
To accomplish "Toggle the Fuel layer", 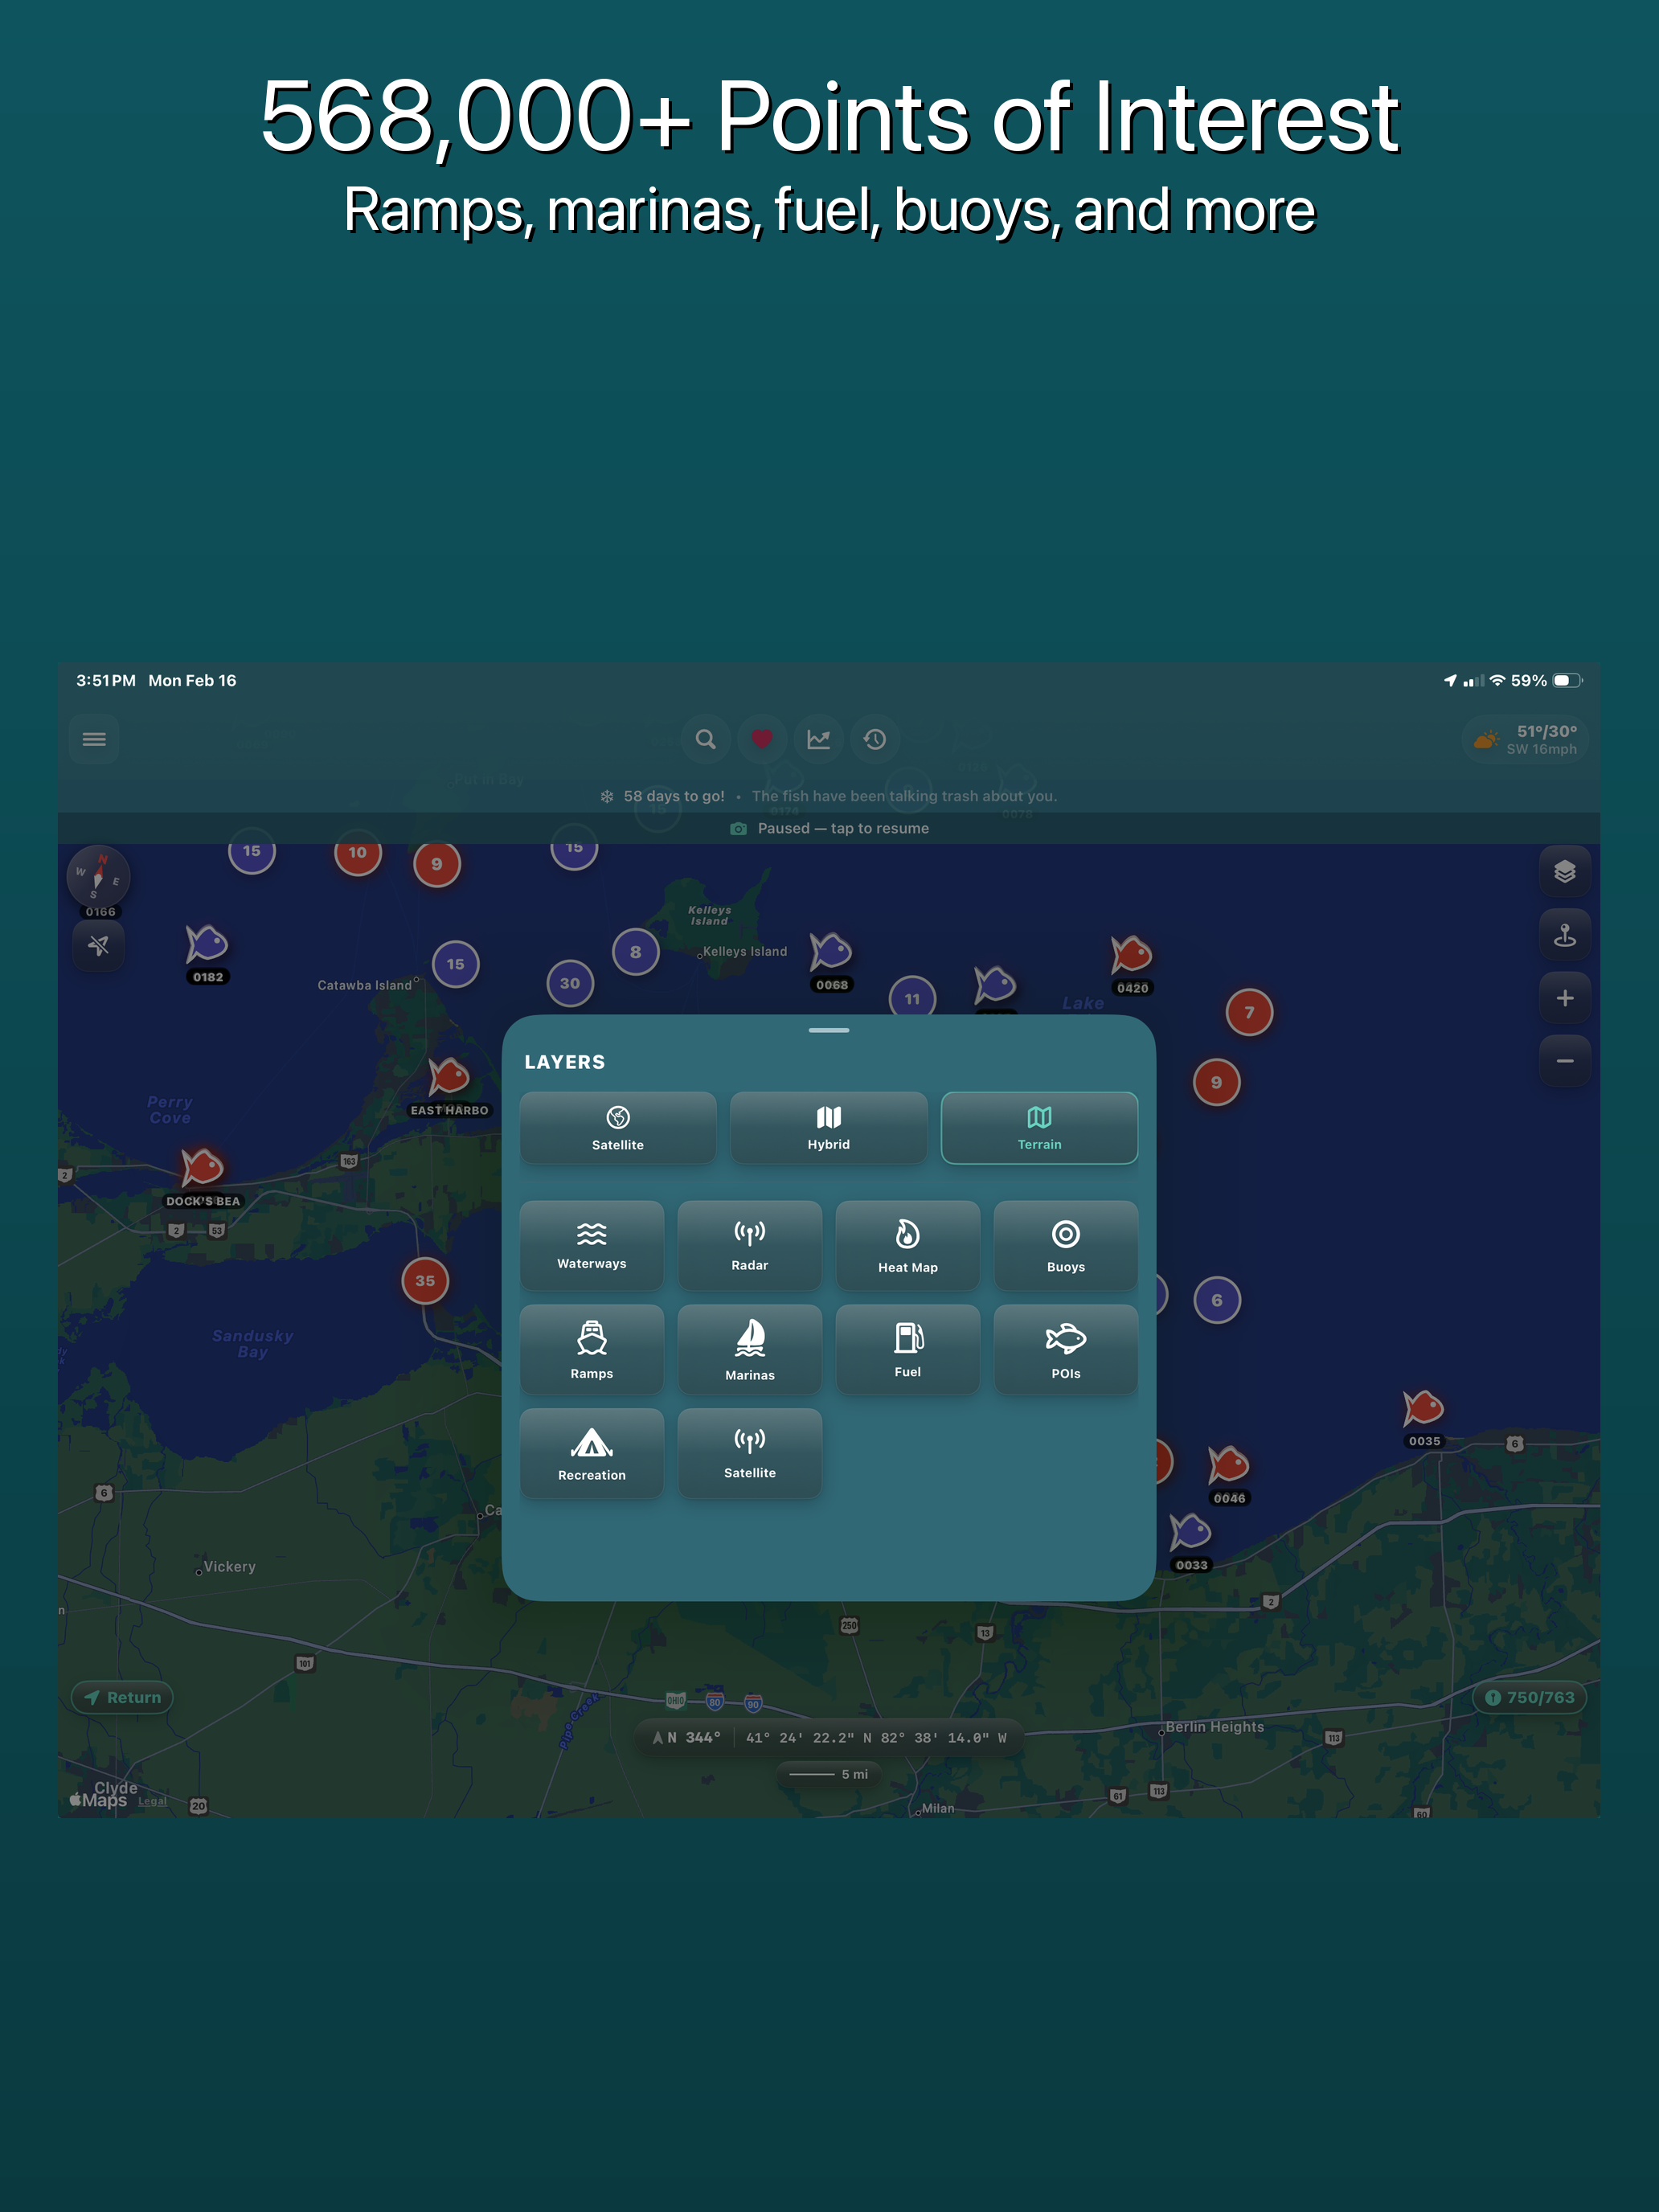I will (x=908, y=1350).
